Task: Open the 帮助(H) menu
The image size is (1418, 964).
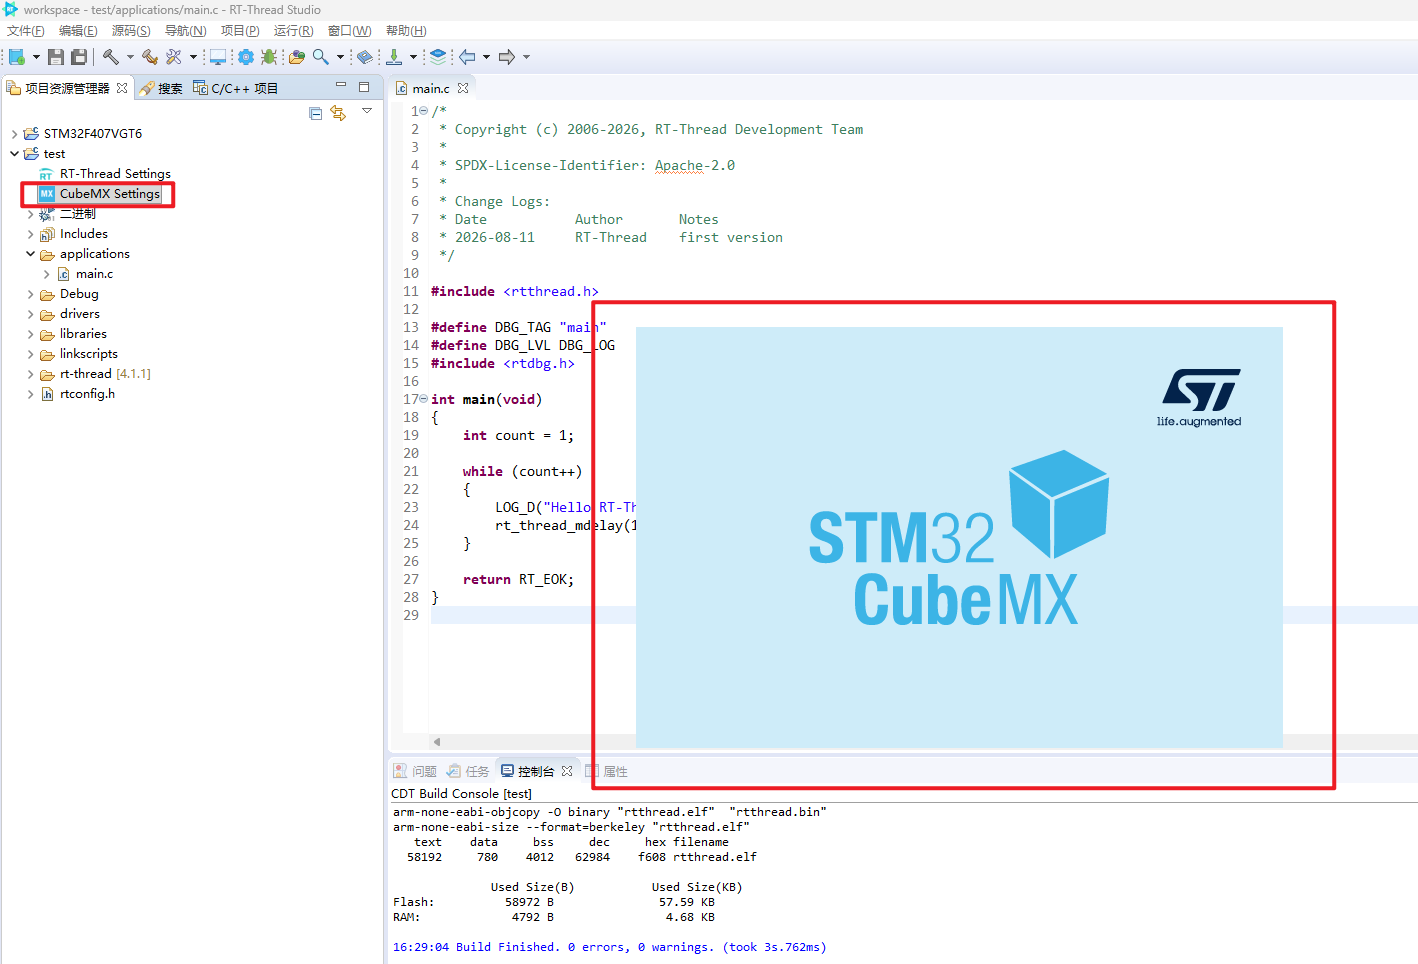Action: [x=406, y=31]
